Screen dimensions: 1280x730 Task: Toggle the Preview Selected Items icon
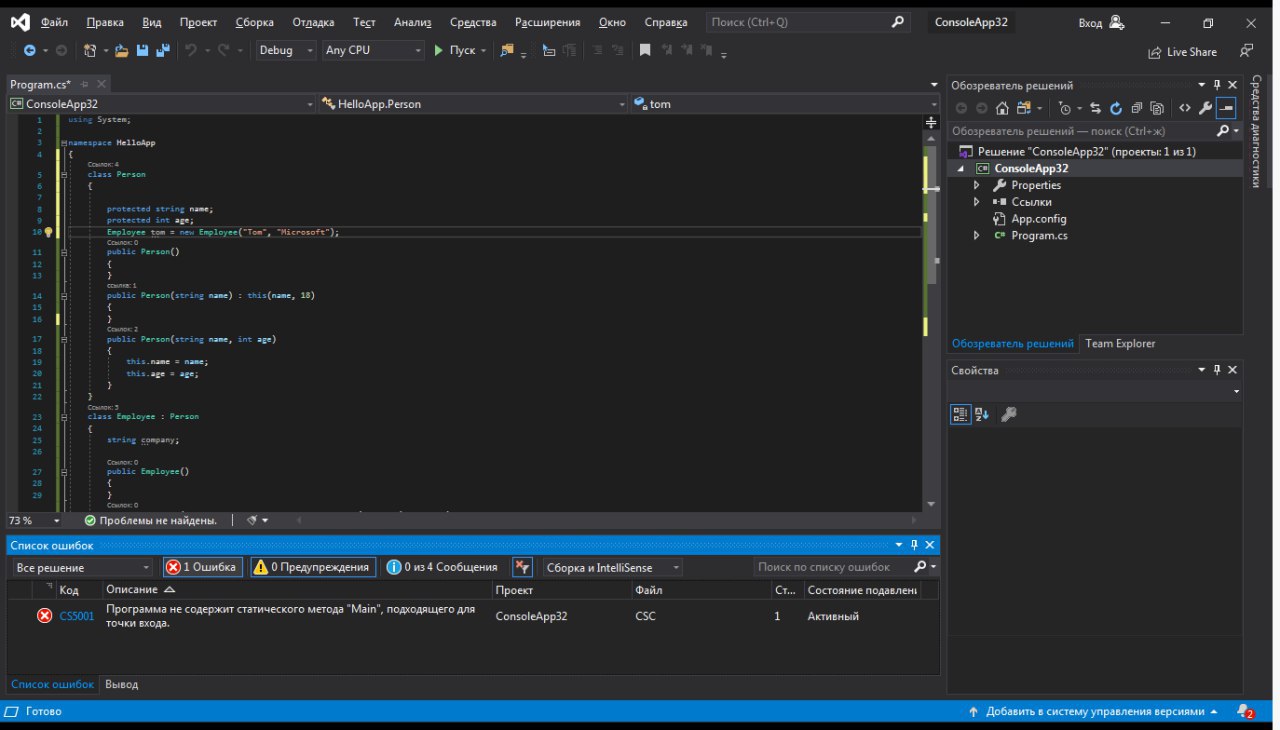pyautogui.click(x=1227, y=108)
